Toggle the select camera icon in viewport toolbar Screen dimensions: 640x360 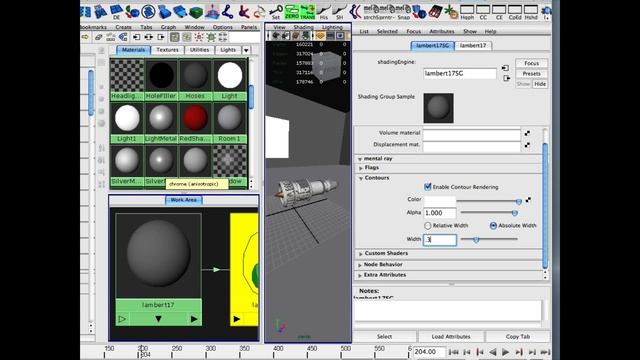coord(276,36)
